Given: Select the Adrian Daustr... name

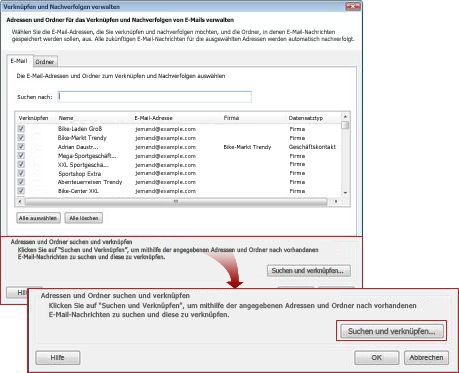Looking at the screenshot, I should point(78,147).
